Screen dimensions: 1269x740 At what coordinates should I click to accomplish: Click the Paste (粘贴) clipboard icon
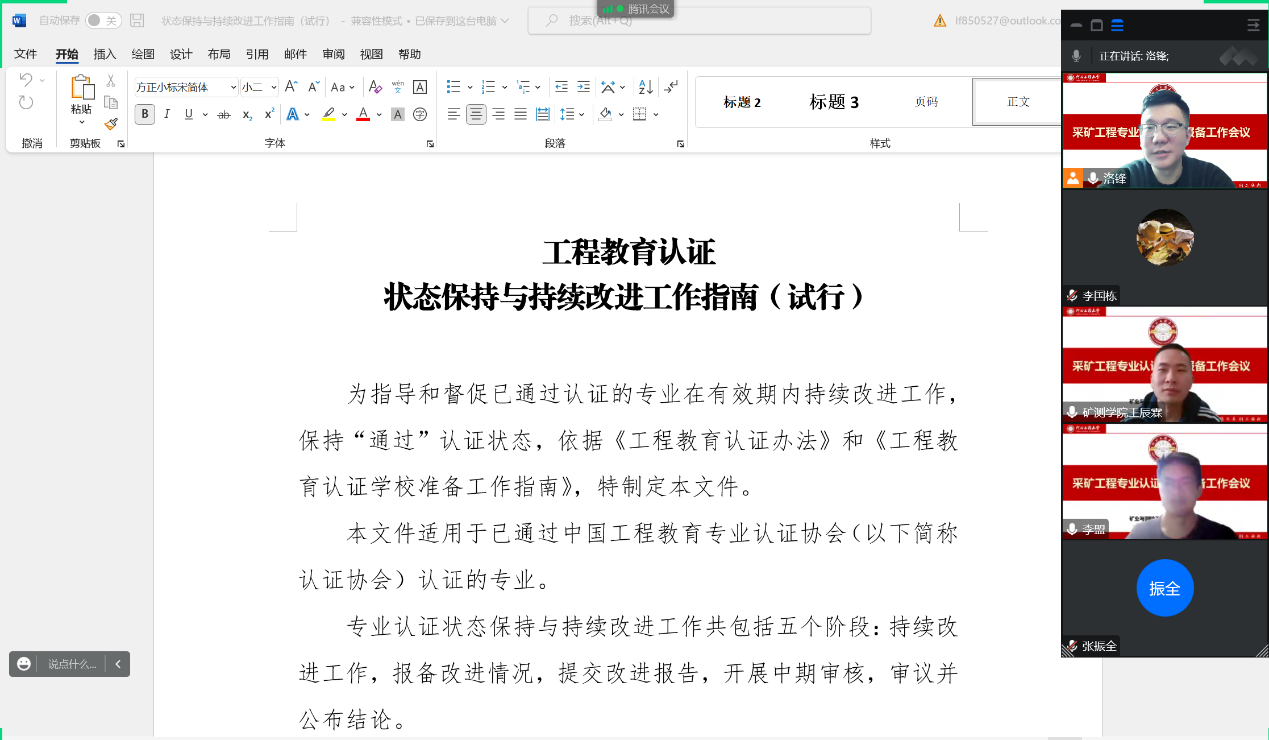[81, 88]
